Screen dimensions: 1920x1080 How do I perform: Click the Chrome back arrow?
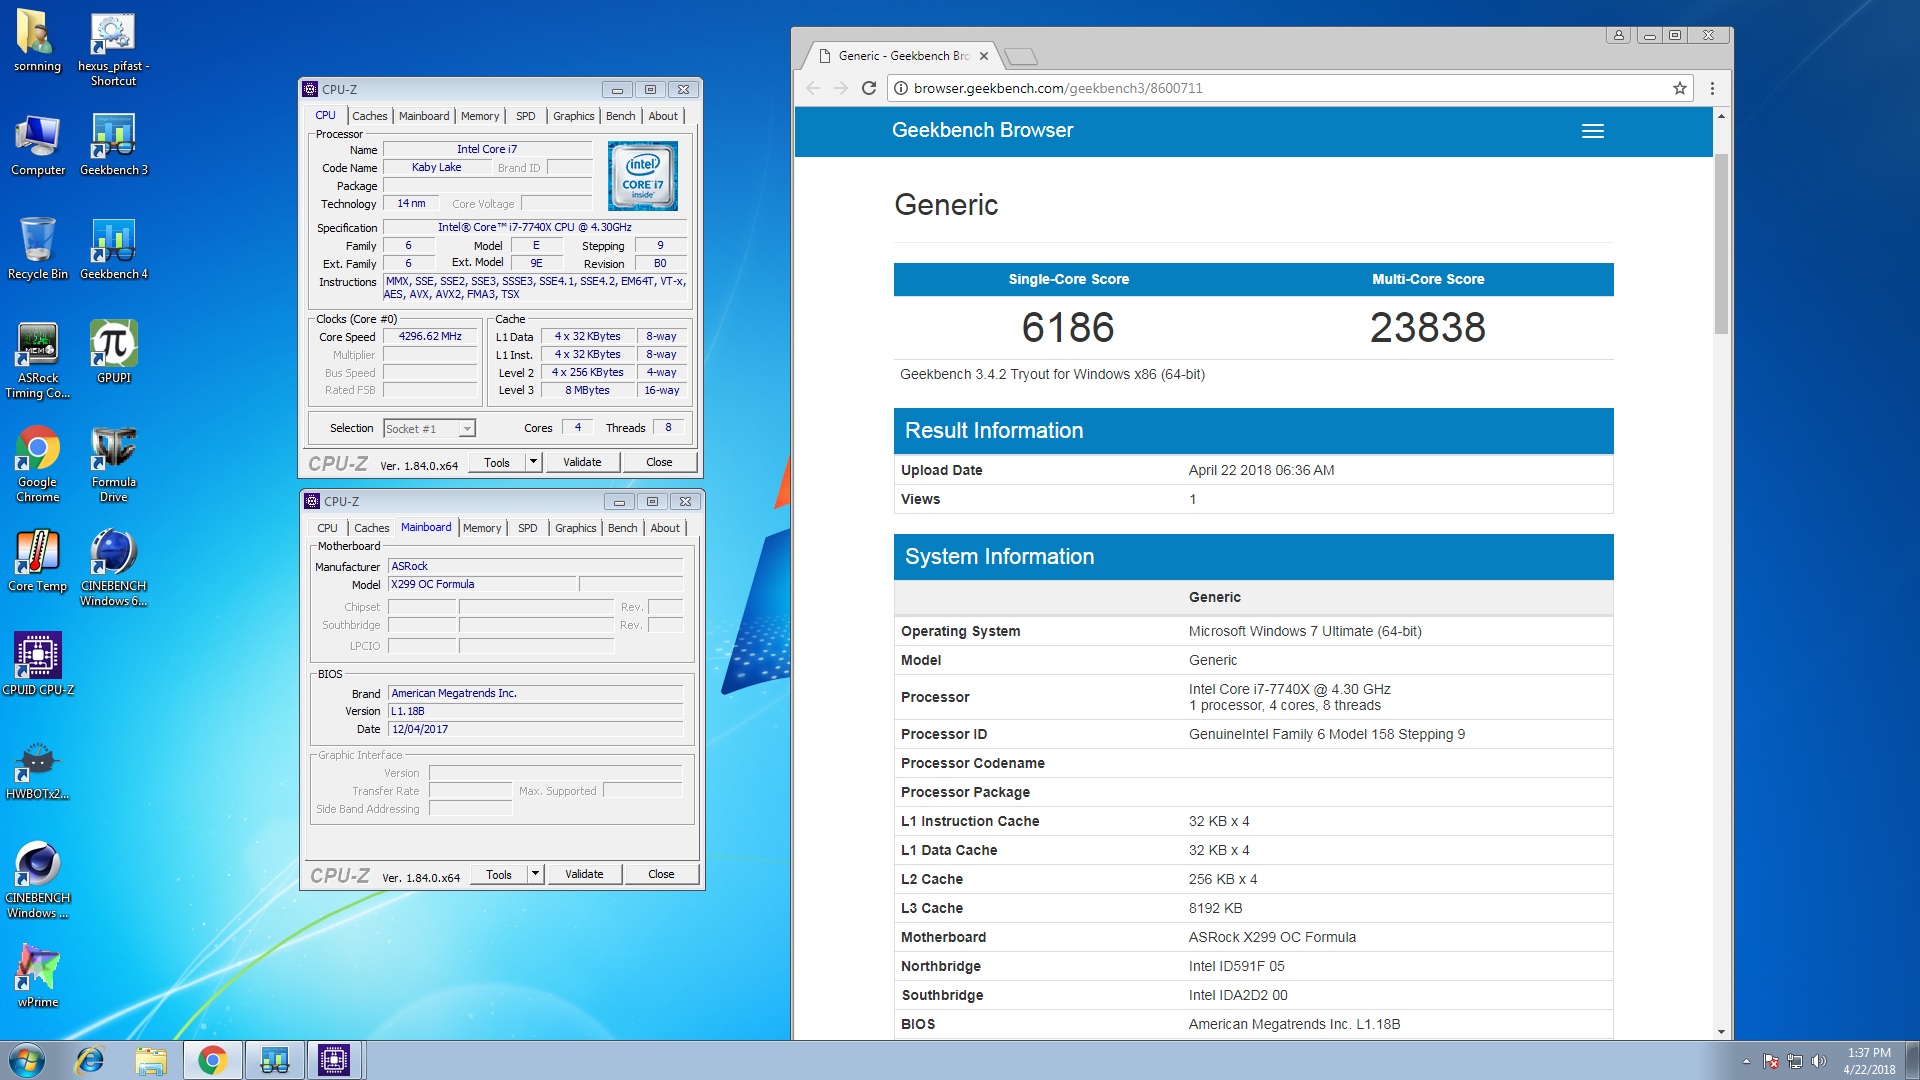click(813, 88)
